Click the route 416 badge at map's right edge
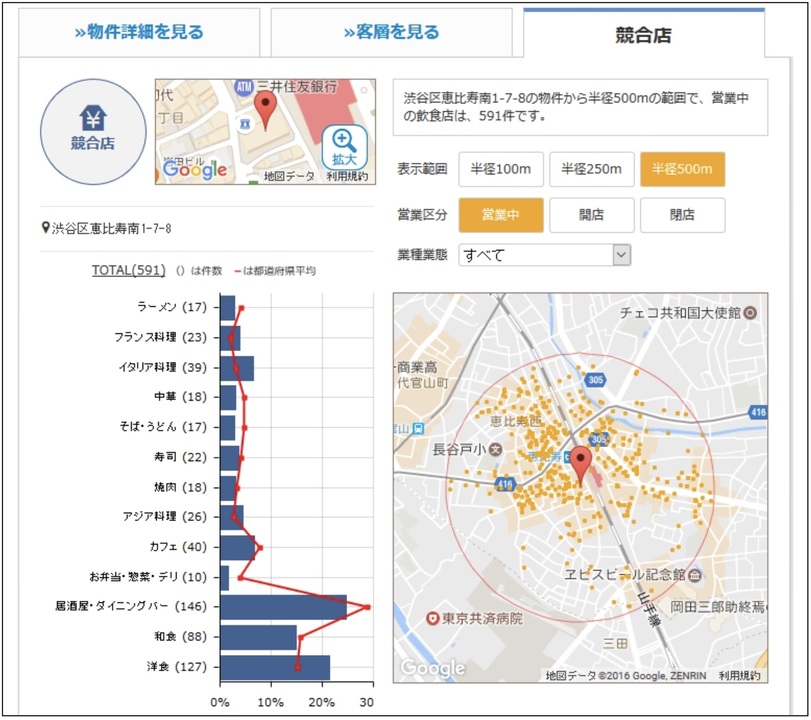Viewport: 811px width, 720px height. click(758, 412)
